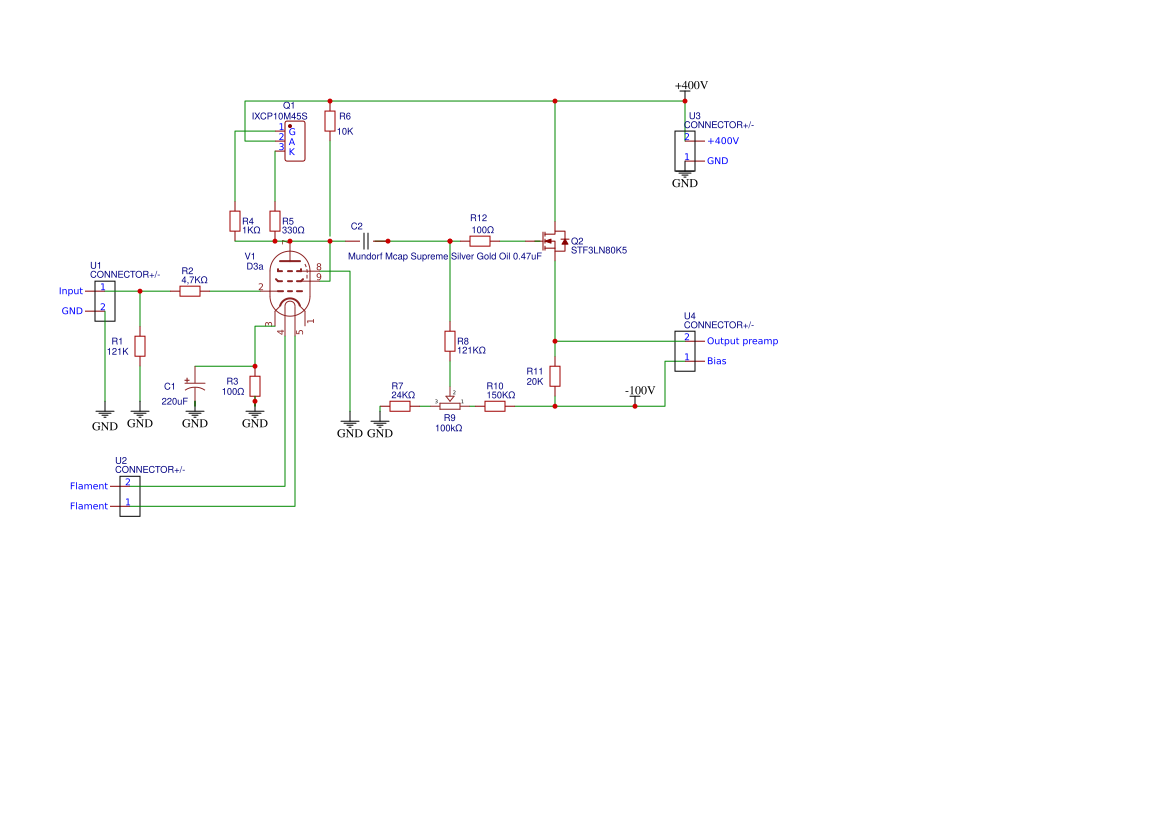Click the blue "+400V" pin label on U3
The width and height of the screenshot is (1169, 828).
click(723, 141)
